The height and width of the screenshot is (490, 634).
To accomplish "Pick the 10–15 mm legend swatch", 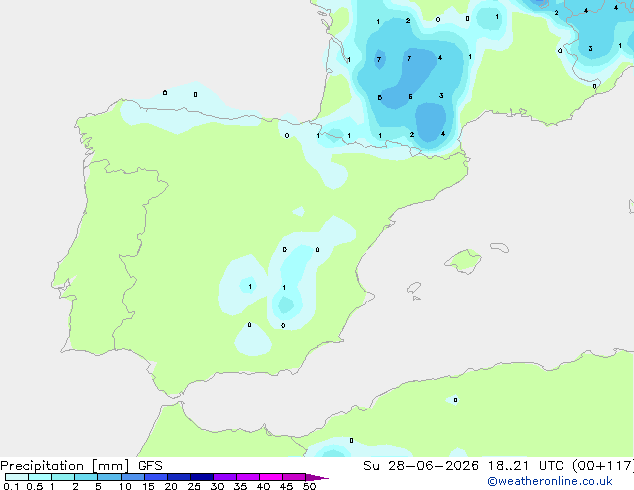I will click(x=132, y=477).
